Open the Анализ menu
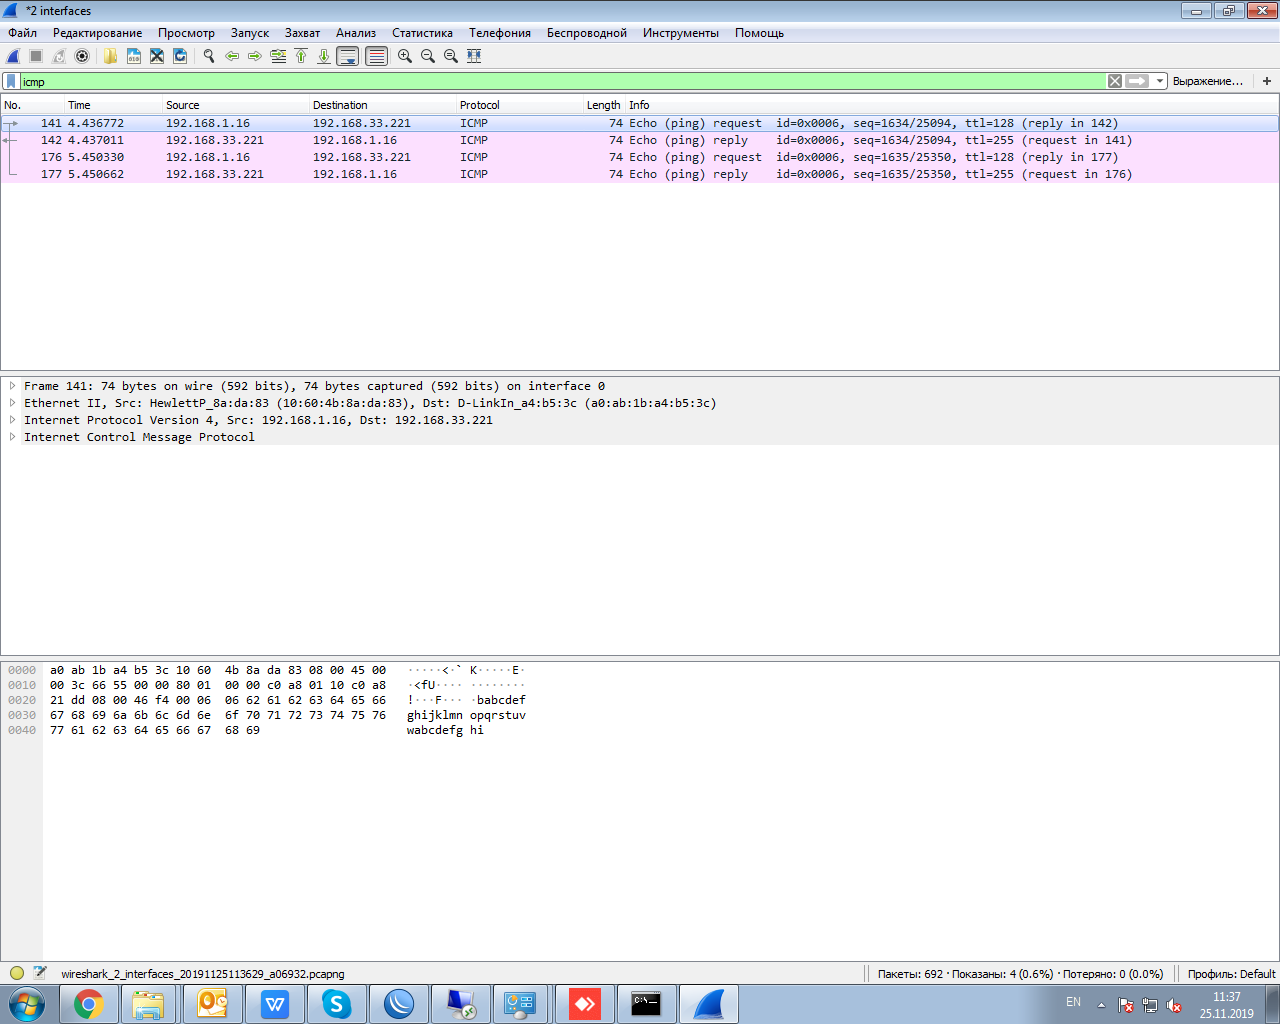The image size is (1280, 1024). tap(356, 33)
